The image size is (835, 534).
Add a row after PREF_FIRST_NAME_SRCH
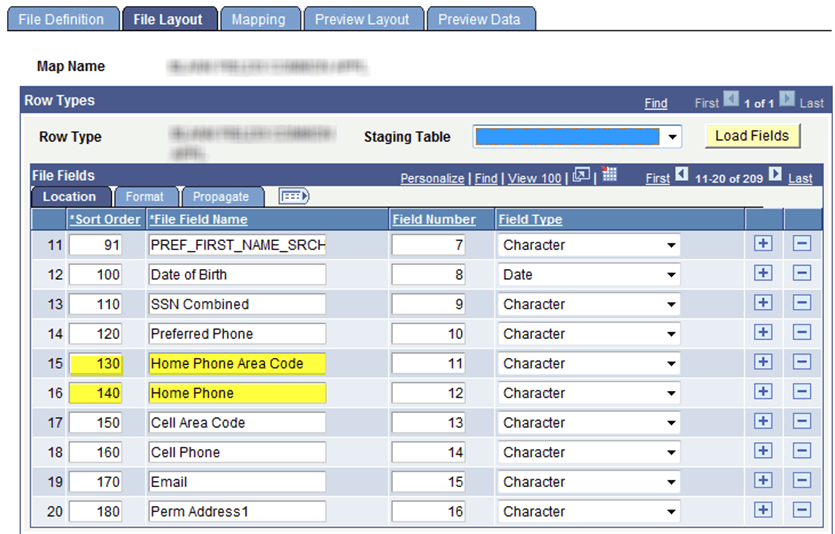click(x=763, y=244)
